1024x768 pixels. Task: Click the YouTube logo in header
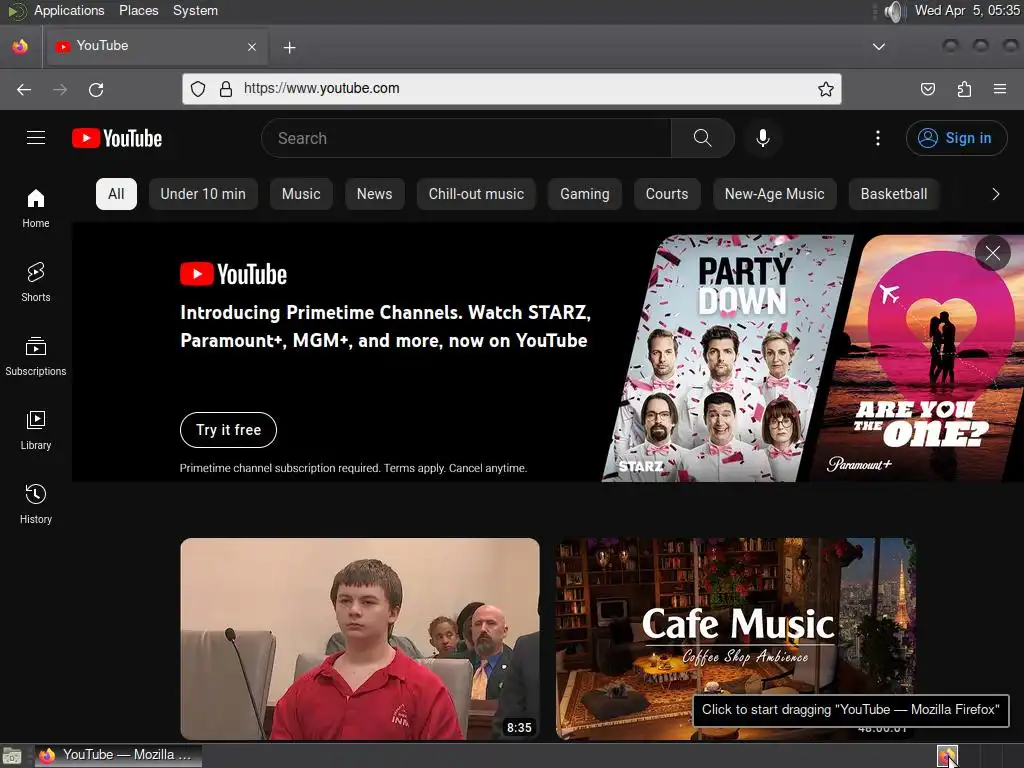click(117, 138)
